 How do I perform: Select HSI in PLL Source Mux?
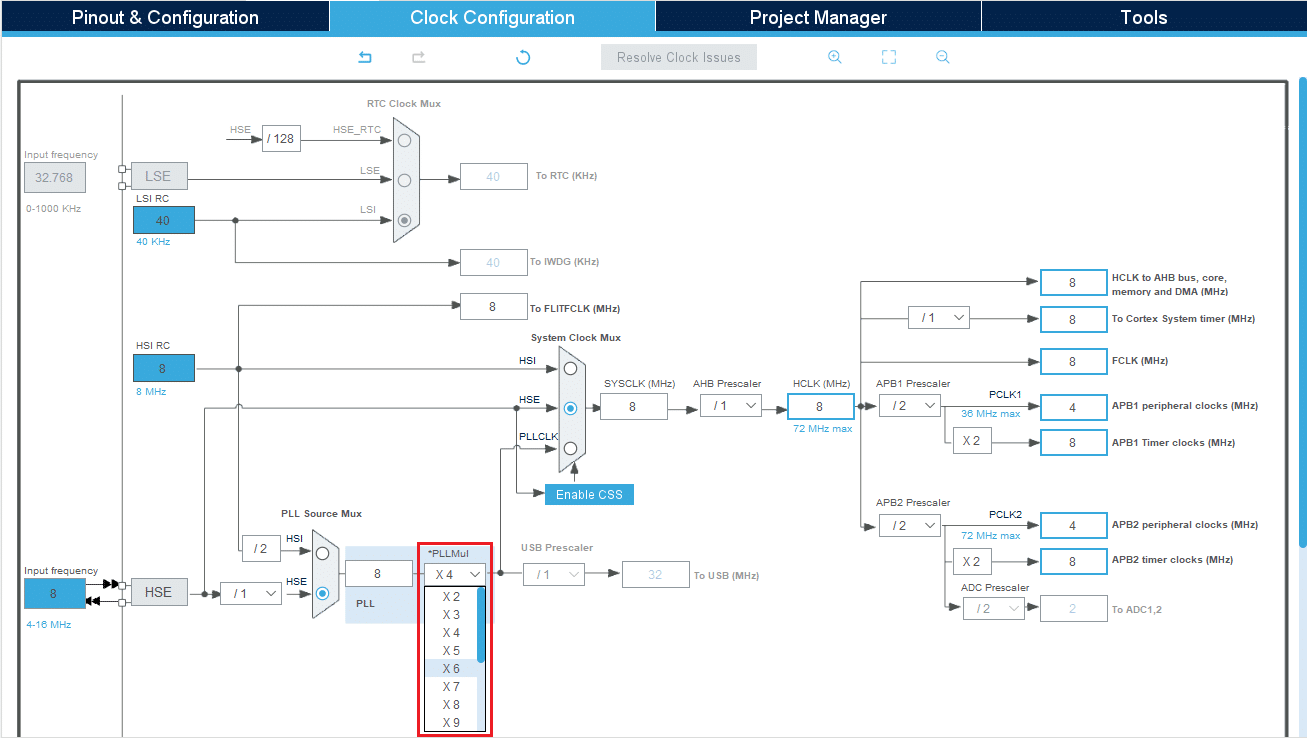tap(322, 552)
